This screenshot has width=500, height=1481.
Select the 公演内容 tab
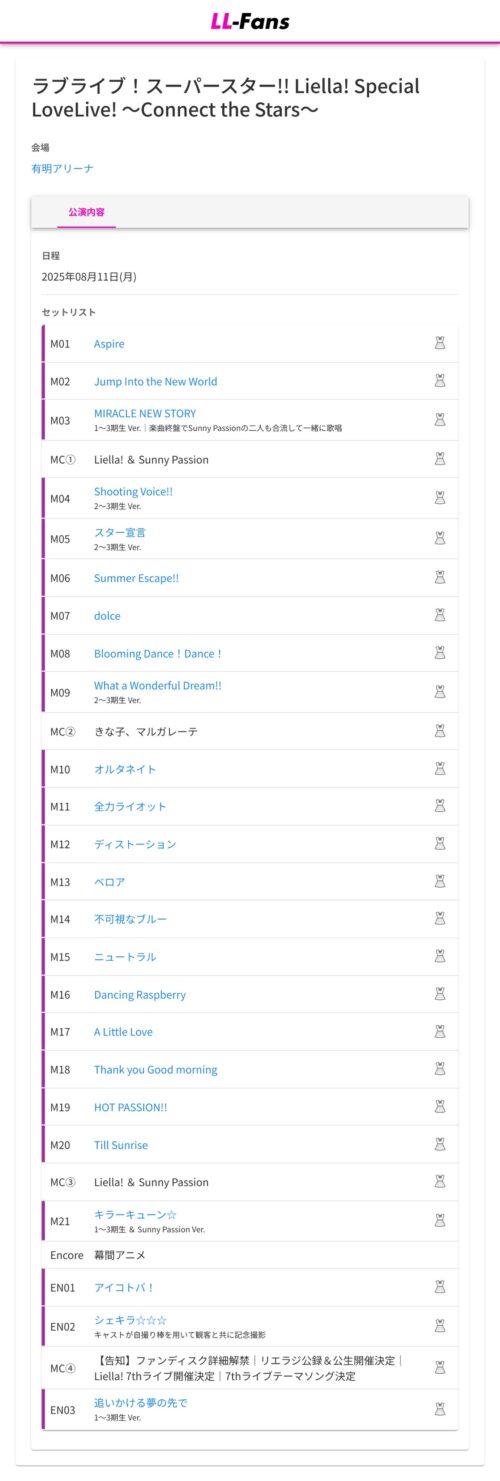click(87, 212)
